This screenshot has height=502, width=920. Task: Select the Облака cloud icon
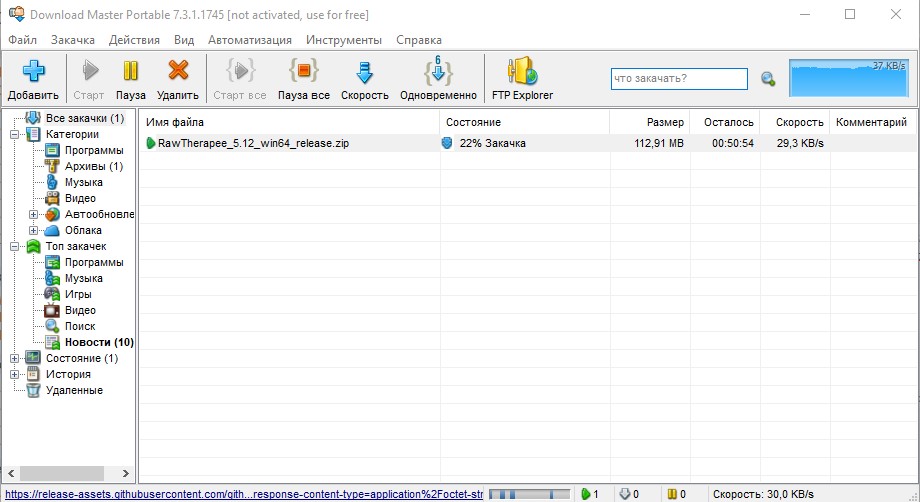coord(52,230)
